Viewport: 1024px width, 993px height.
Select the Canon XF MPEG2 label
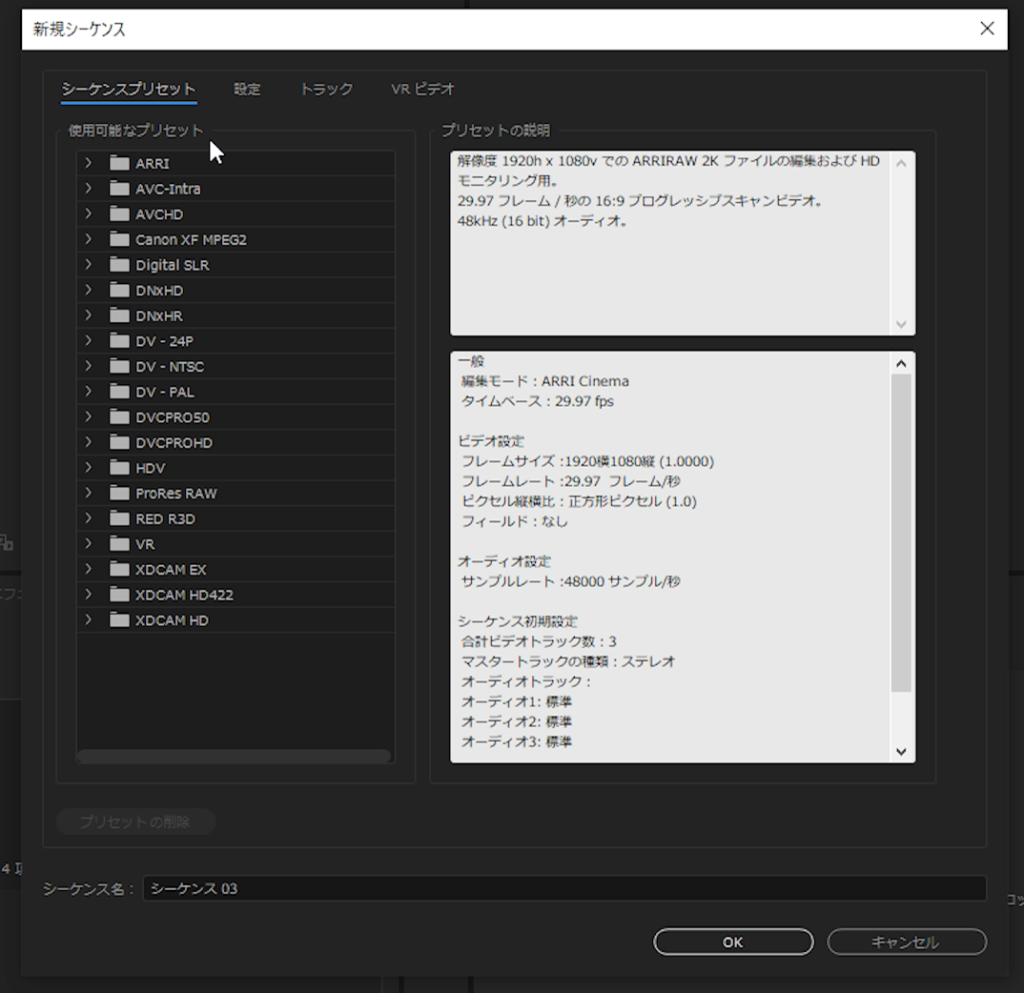pyautogui.click(x=191, y=240)
